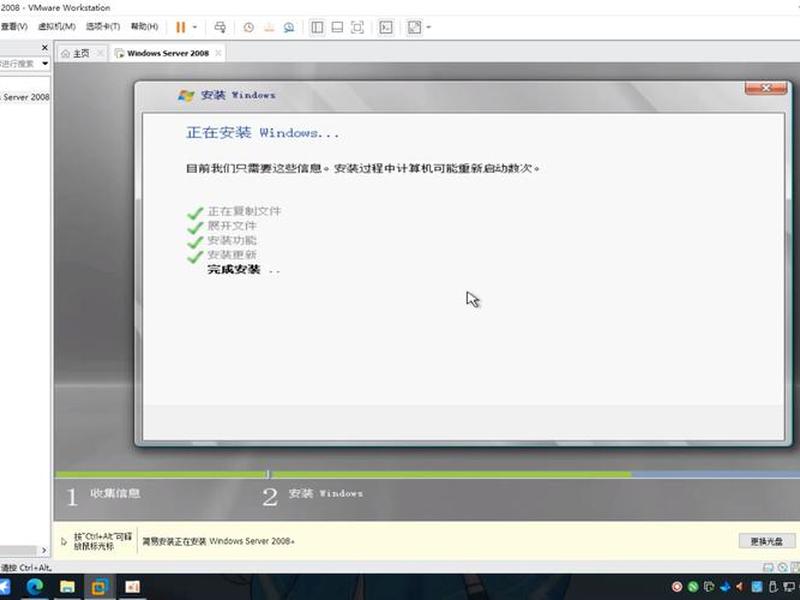Click the 正在复制文件 step
800x600 pixels.
pyautogui.click(x=244, y=211)
